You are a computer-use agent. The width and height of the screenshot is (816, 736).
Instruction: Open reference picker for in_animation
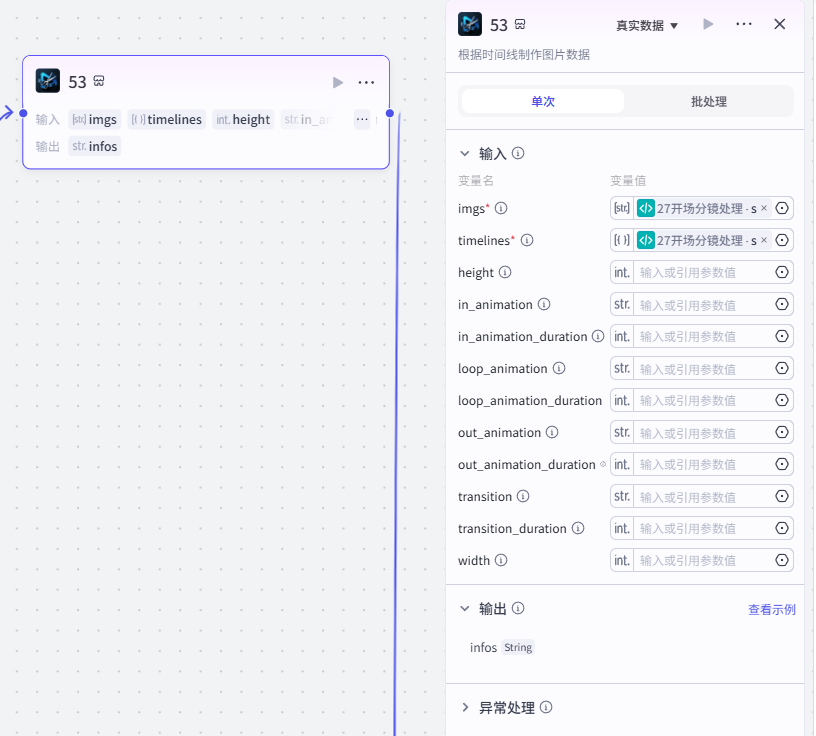tap(782, 304)
